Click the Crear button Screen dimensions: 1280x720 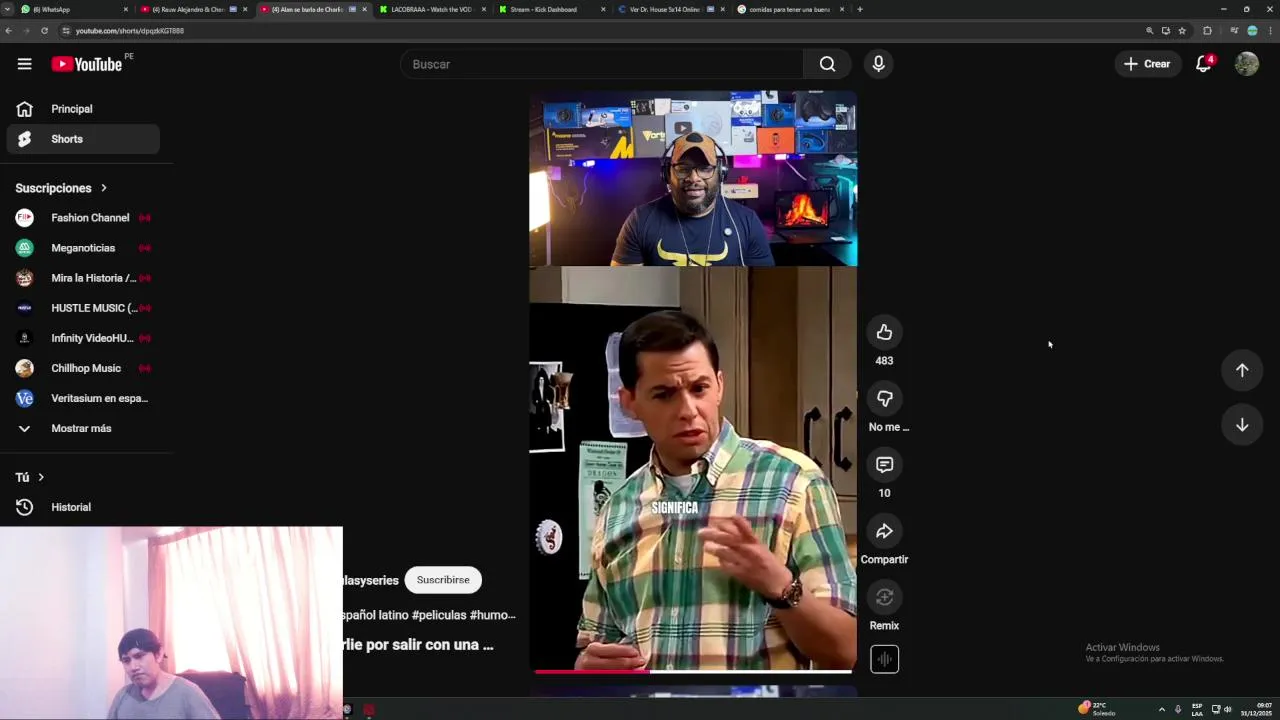point(1147,64)
